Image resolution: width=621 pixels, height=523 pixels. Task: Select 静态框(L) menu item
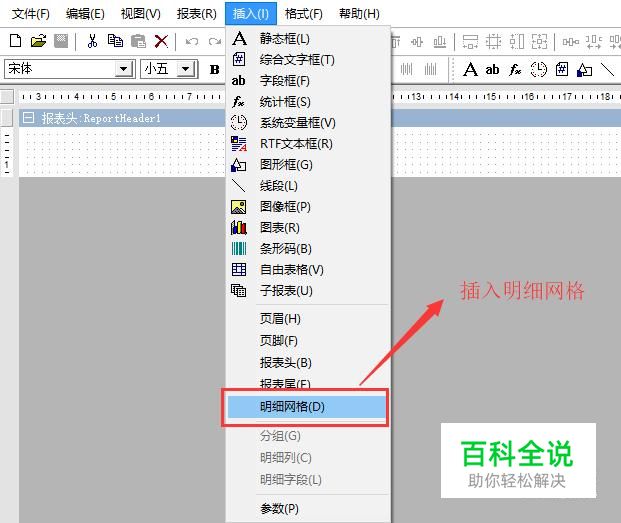click(308, 39)
